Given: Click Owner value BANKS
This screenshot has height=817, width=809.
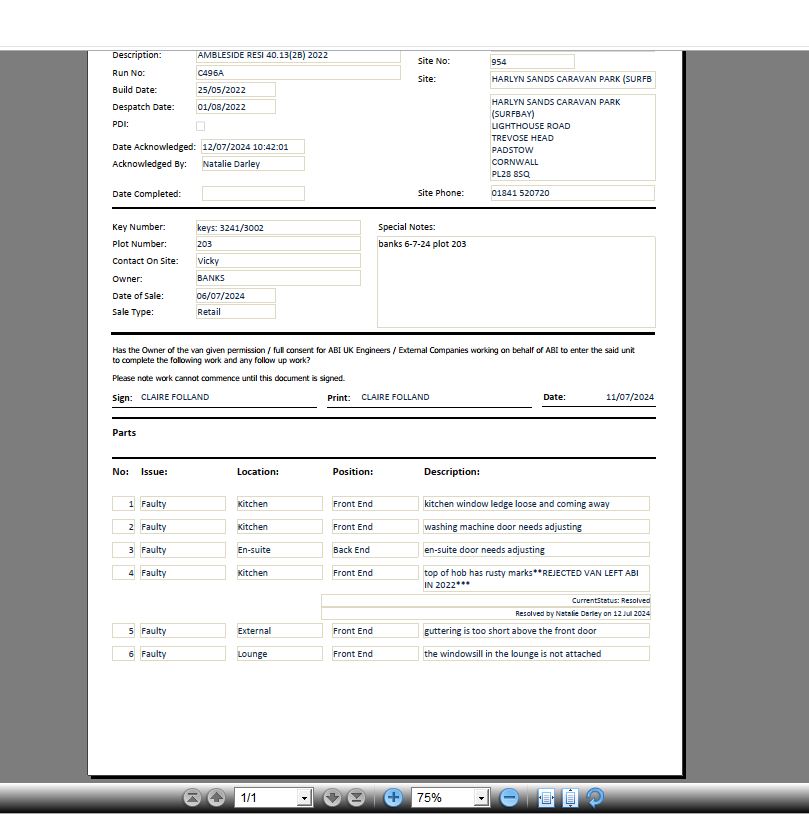Looking at the screenshot, I should pyautogui.click(x=278, y=278).
